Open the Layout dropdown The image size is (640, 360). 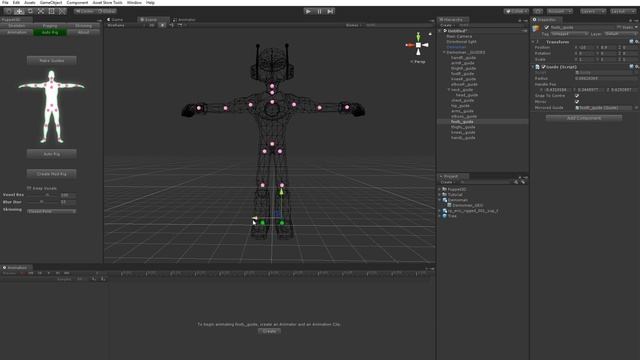(x=622, y=11)
